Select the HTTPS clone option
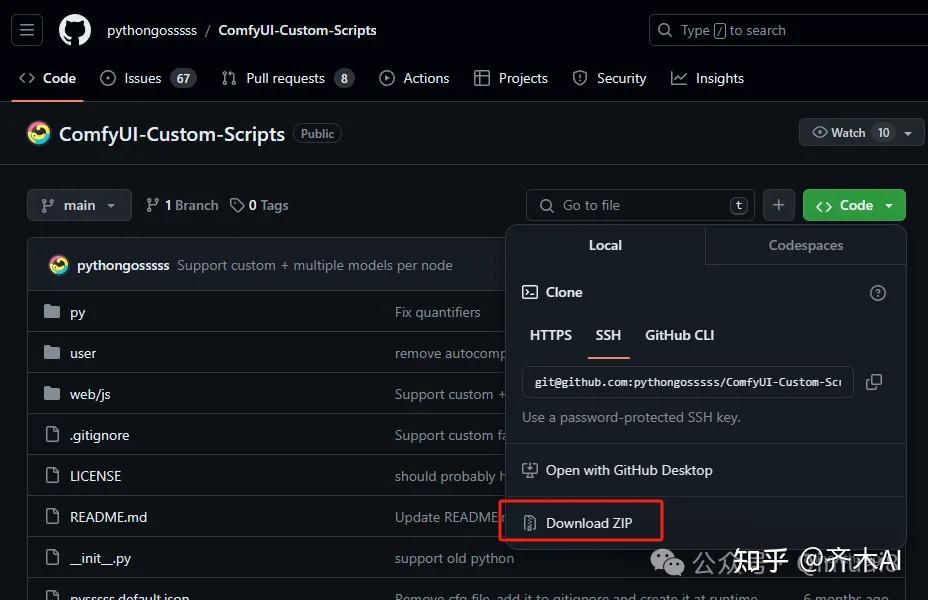The width and height of the screenshot is (928, 600). pos(551,335)
